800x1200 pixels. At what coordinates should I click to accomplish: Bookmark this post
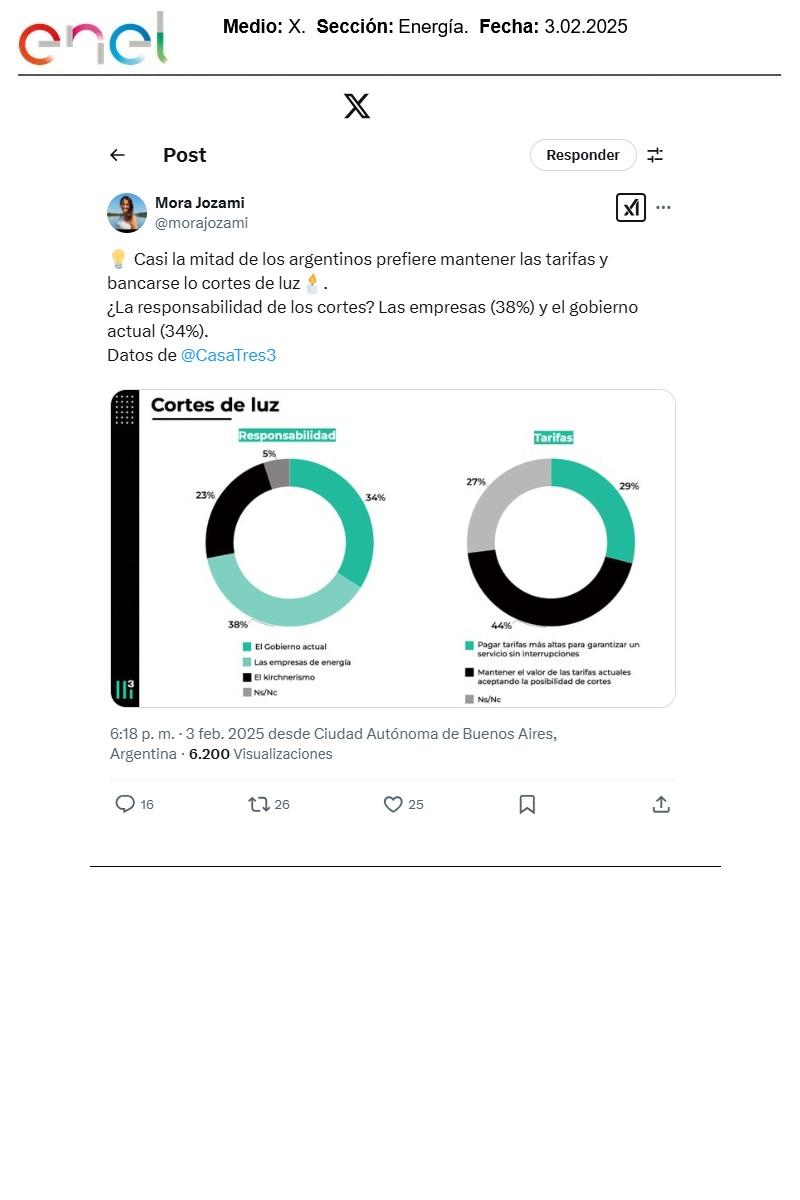(x=527, y=804)
